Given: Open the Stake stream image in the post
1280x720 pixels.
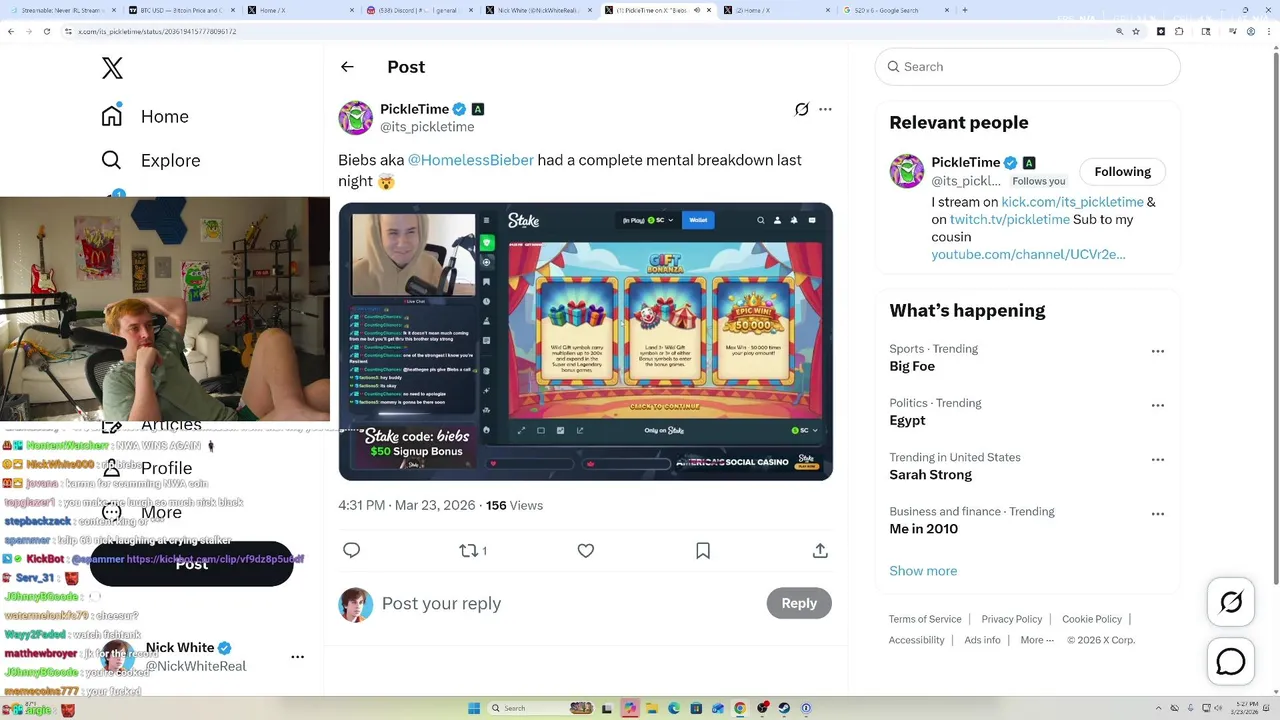Looking at the screenshot, I should pos(585,341).
